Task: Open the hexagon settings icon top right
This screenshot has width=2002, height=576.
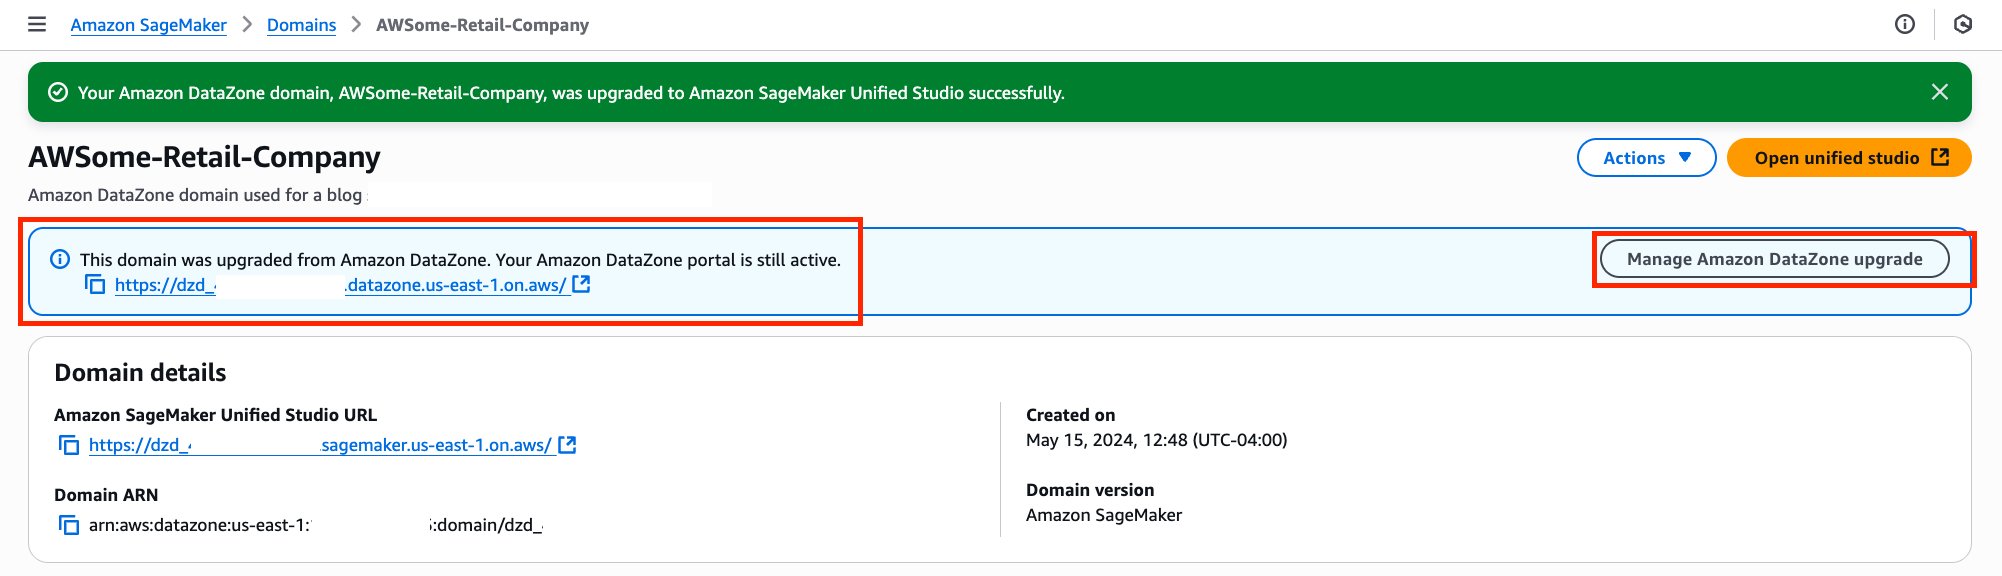Action: point(1963,24)
